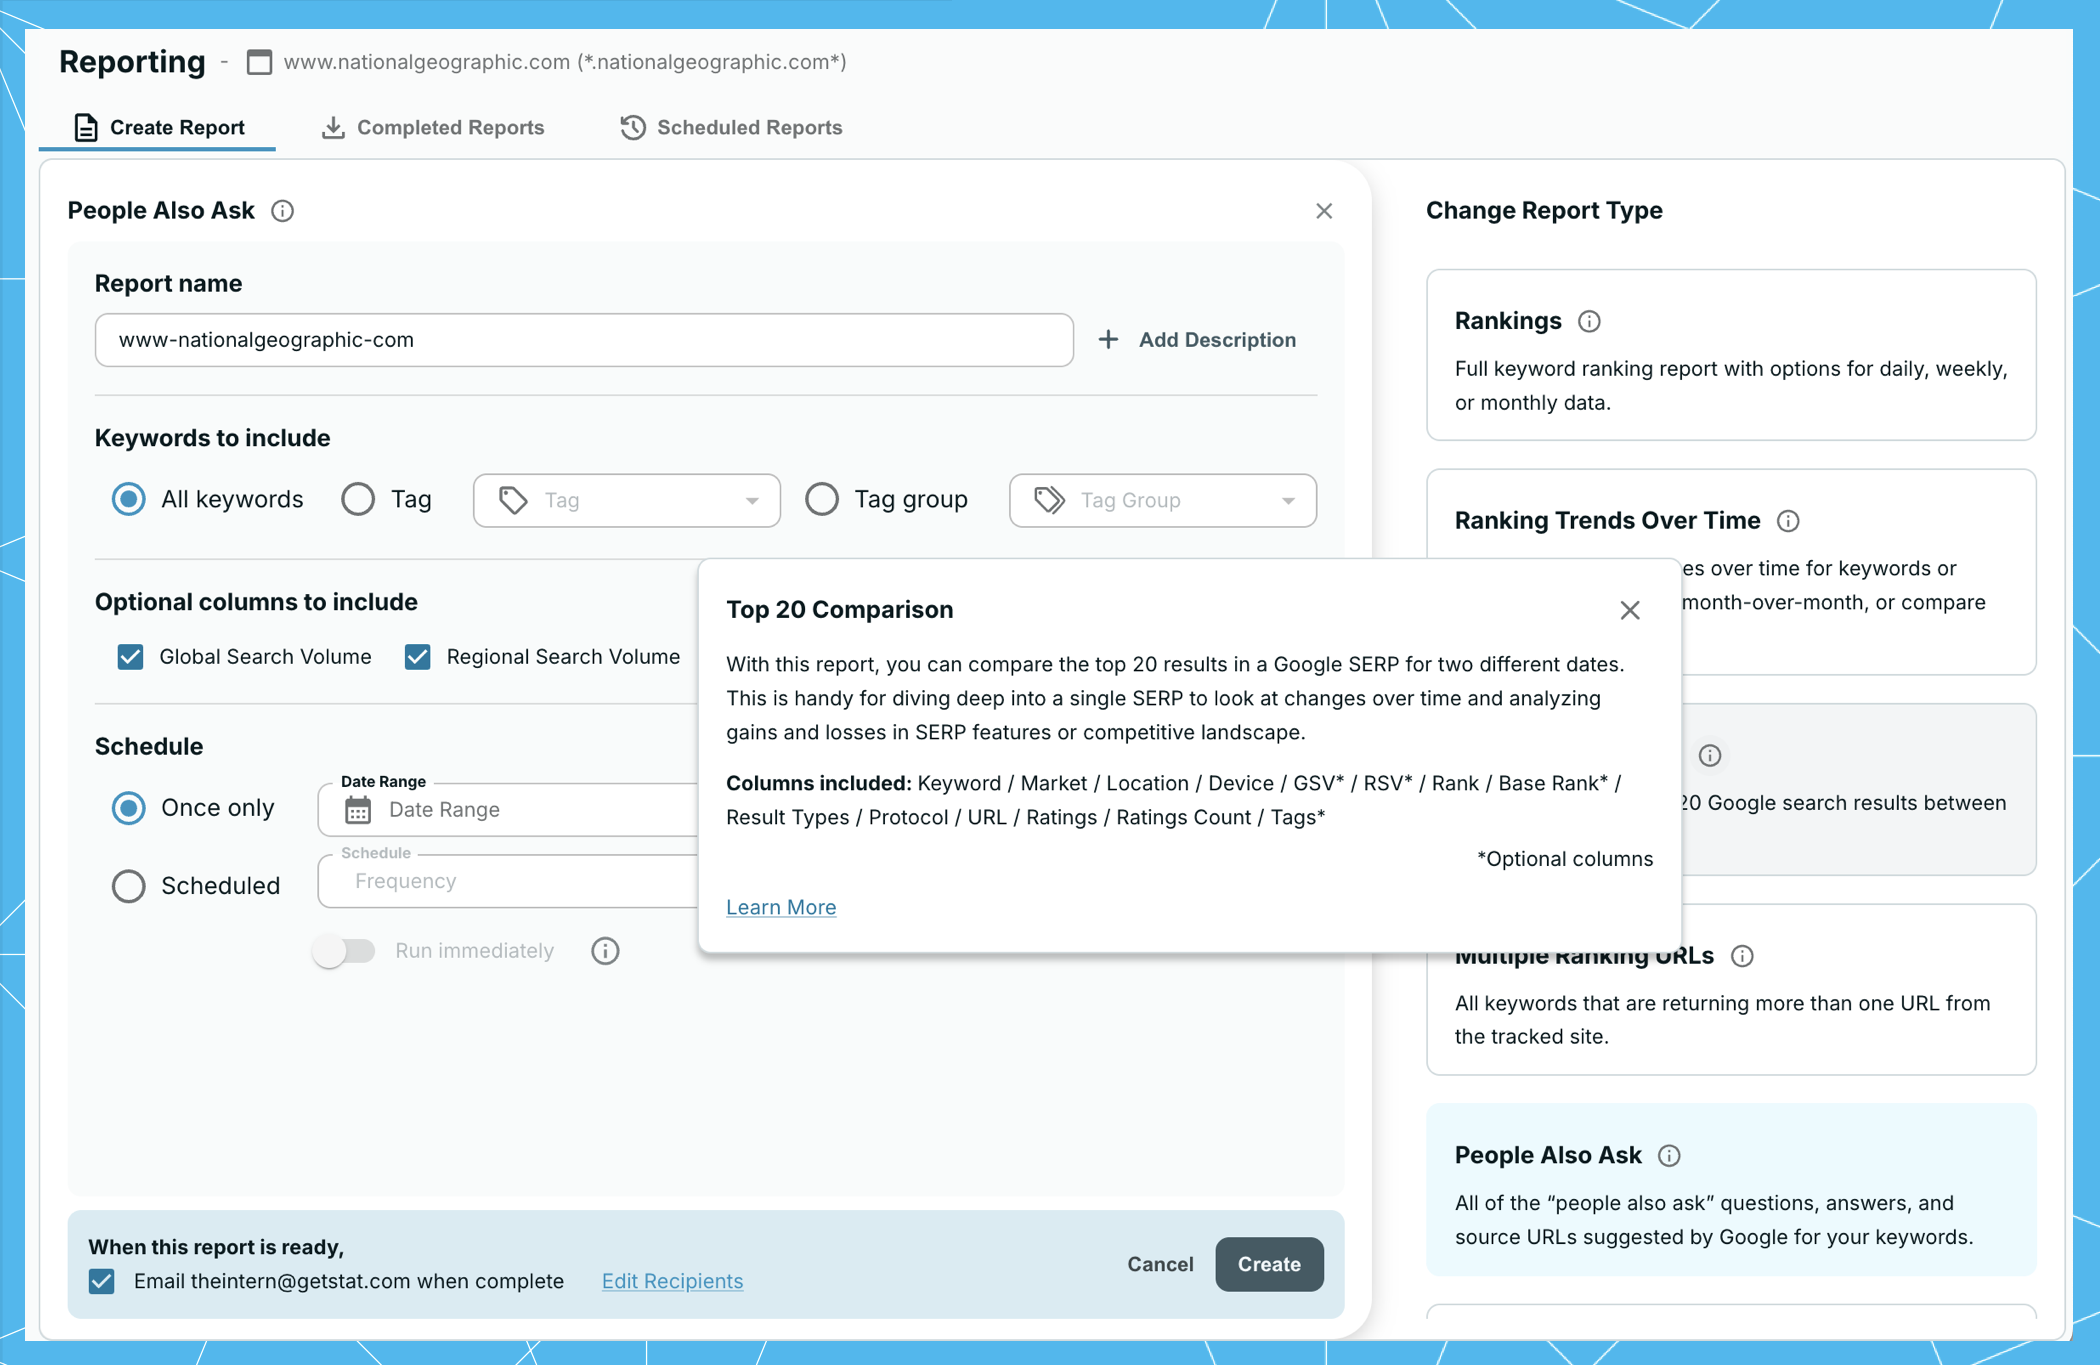Click info icon next to Run immediately
This screenshot has width=2100, height=1365.
605,951
